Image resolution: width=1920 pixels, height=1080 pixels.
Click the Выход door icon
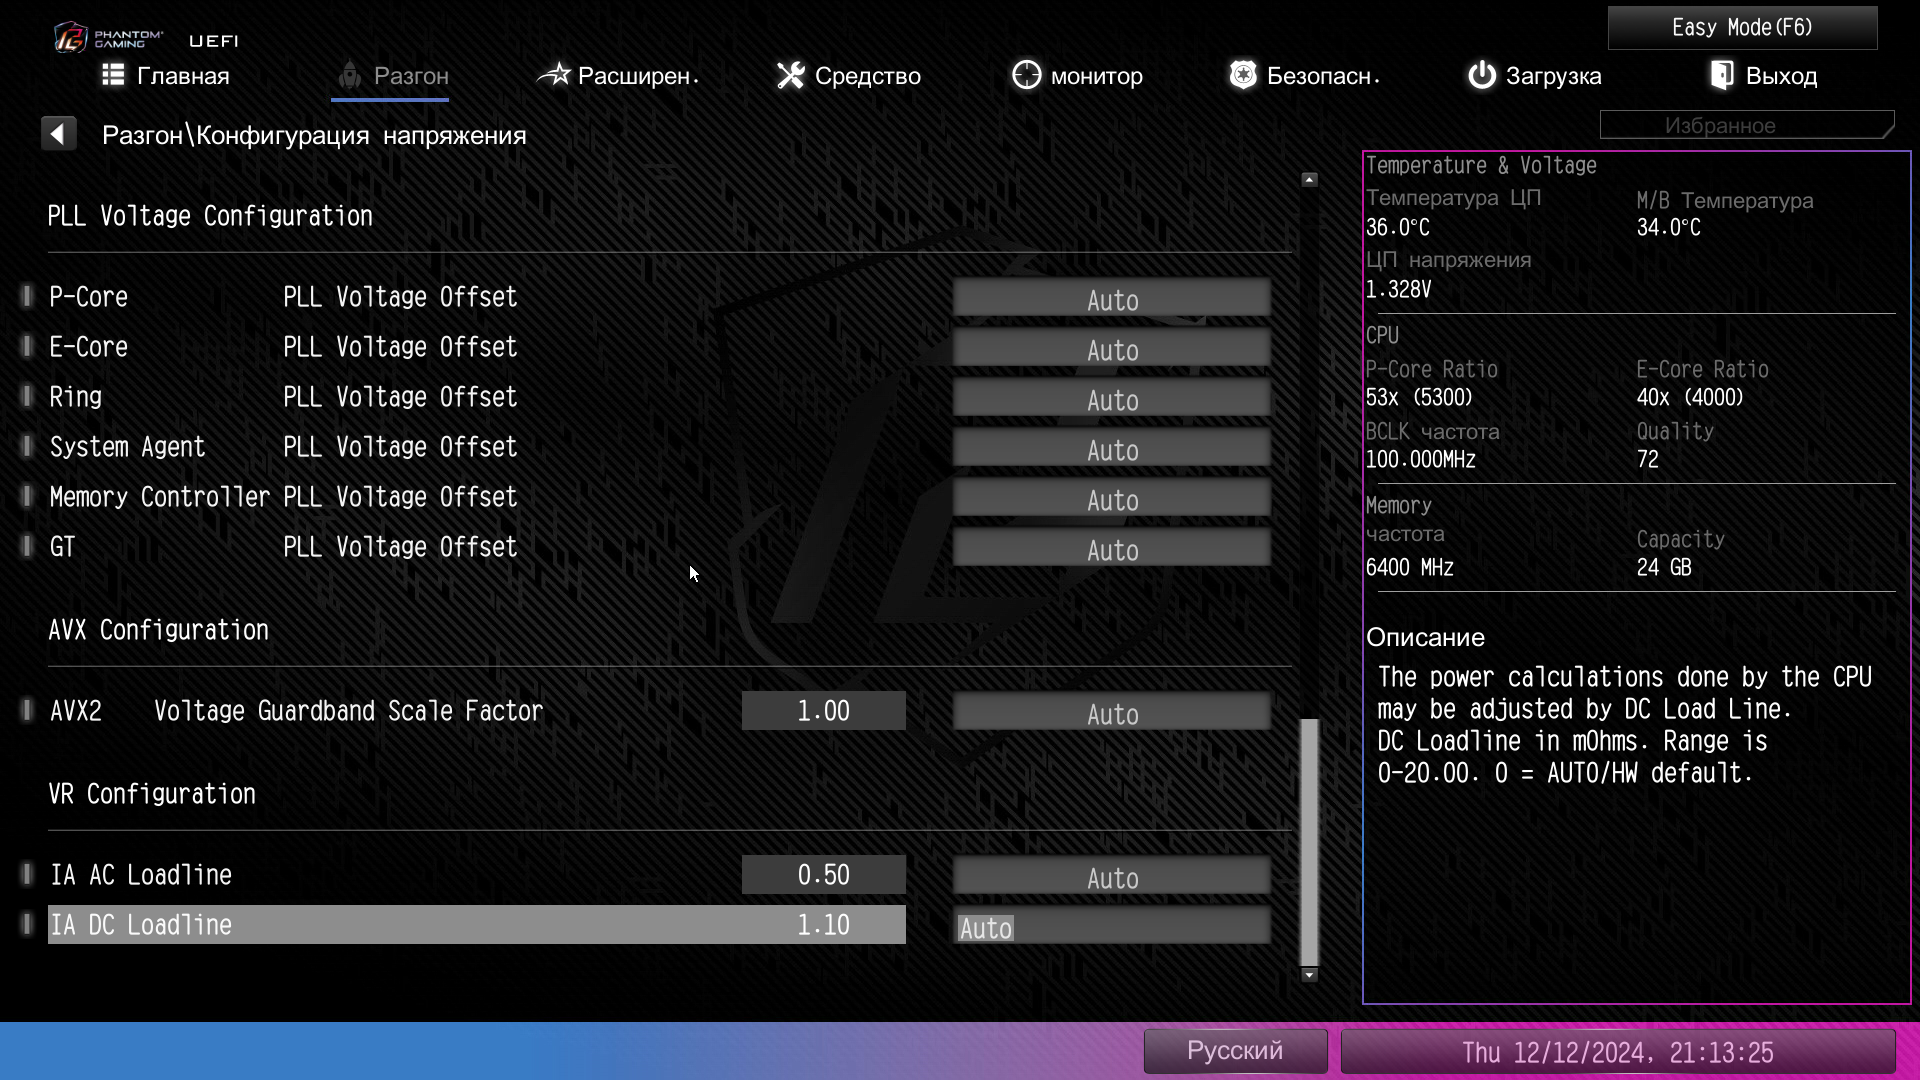coord(1722,75)
